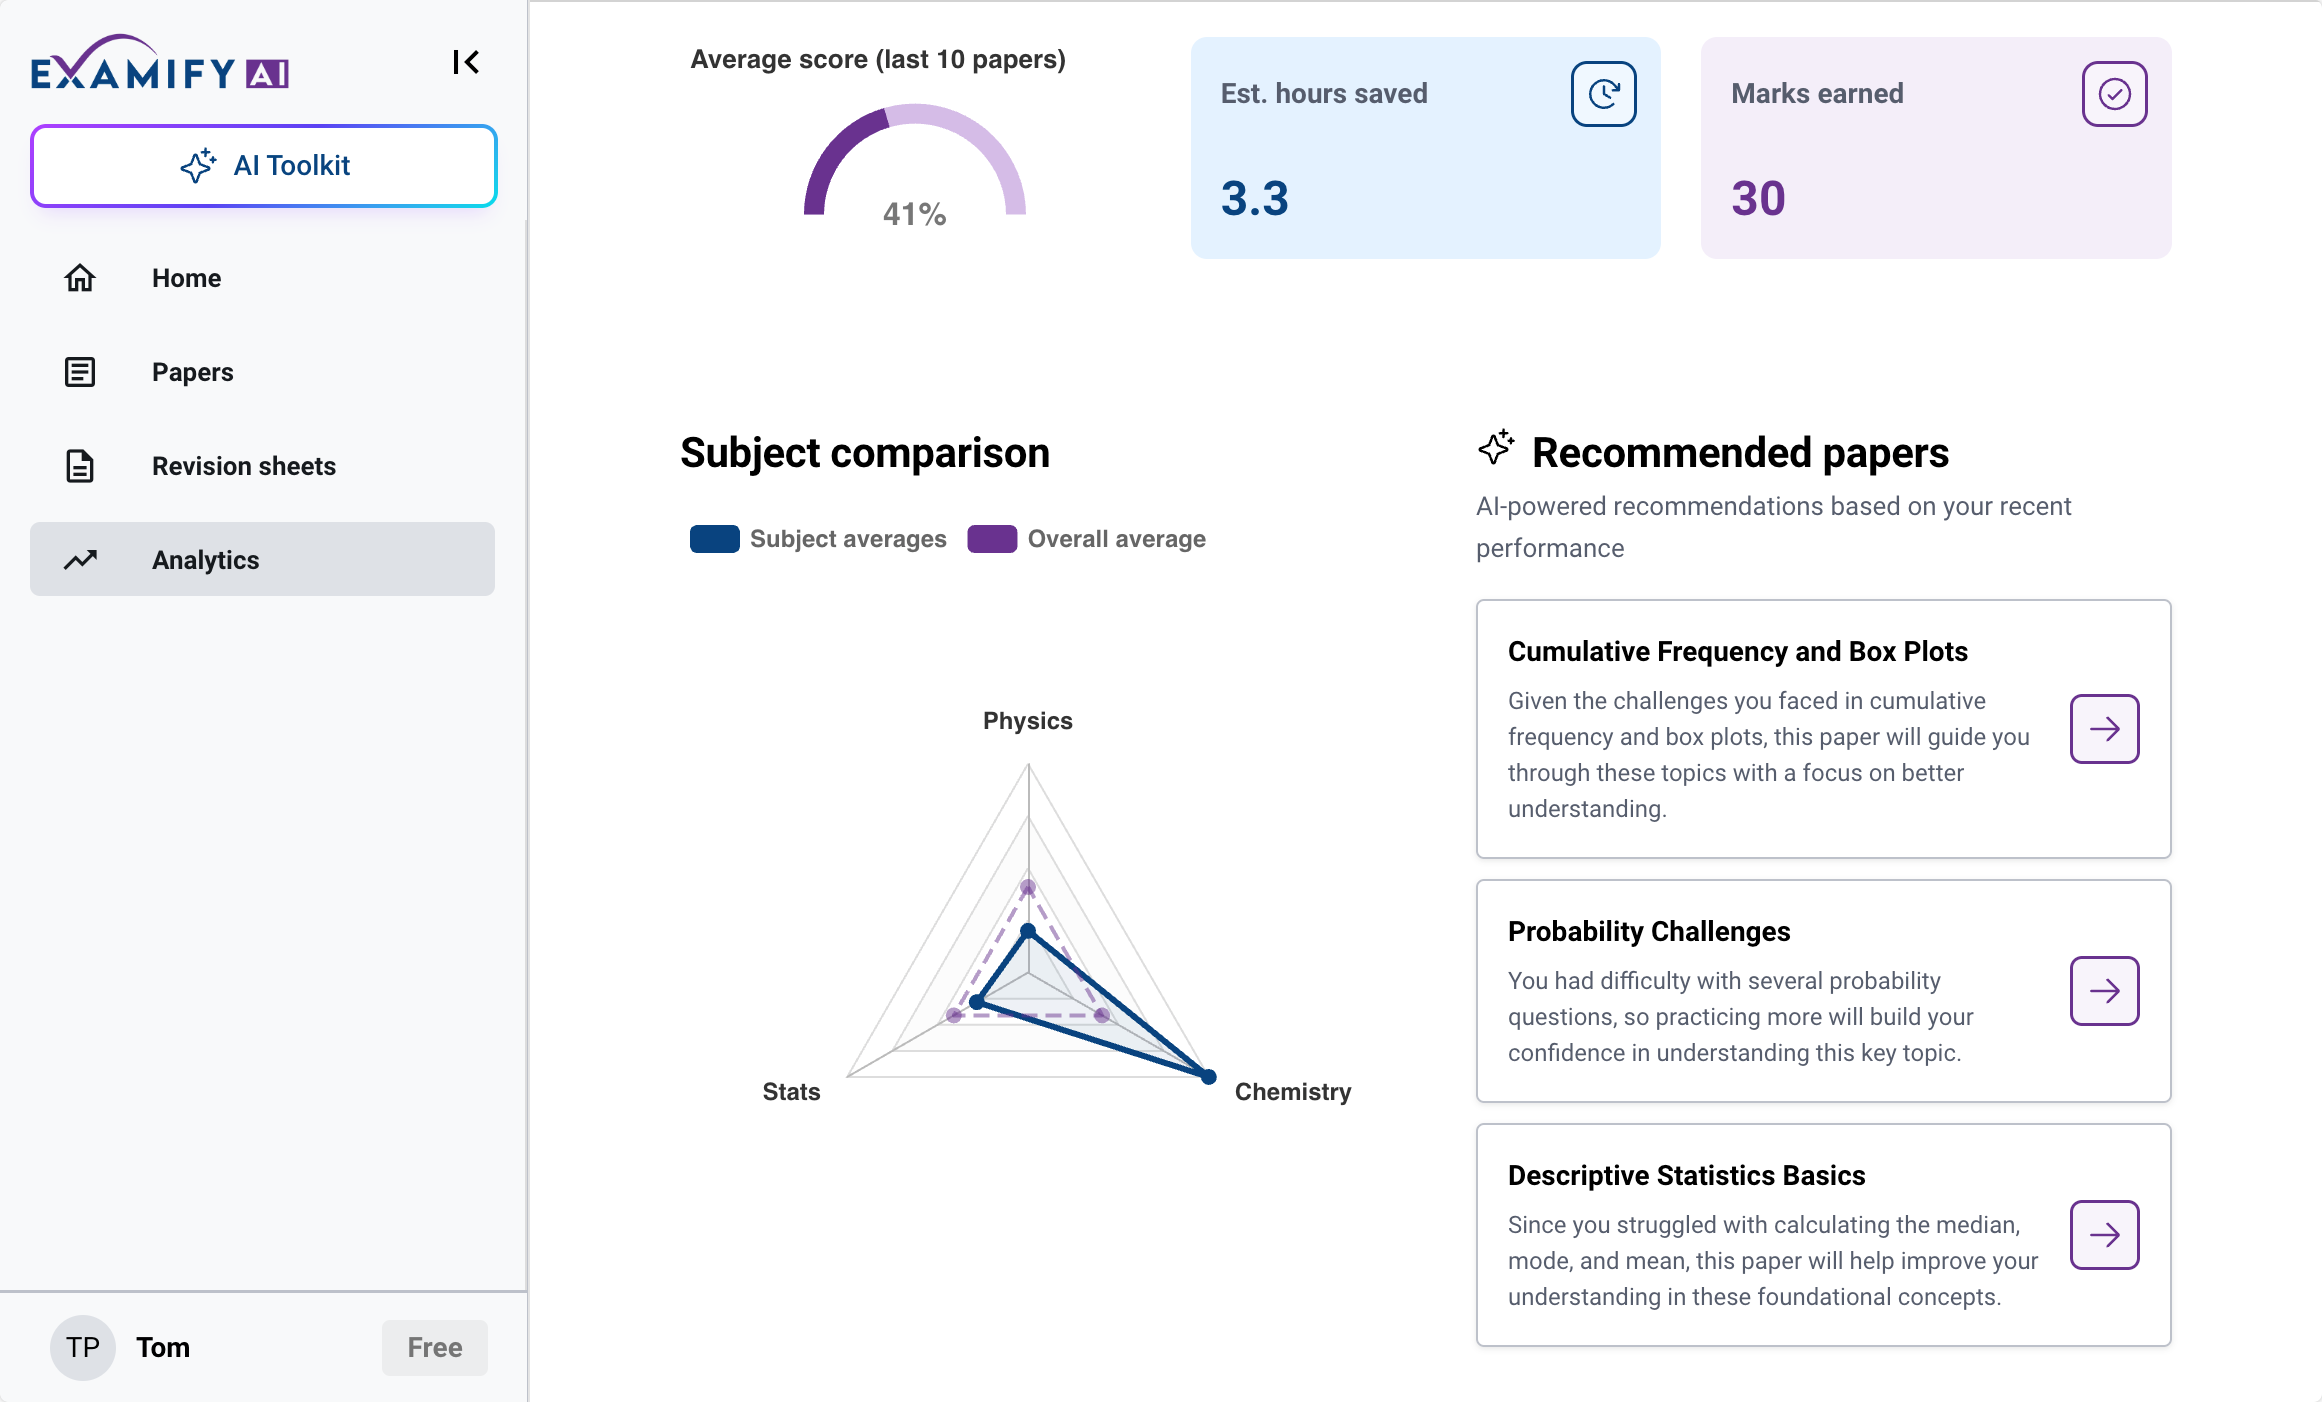Open Revision sheets in the sidebar

click(243, 466)
